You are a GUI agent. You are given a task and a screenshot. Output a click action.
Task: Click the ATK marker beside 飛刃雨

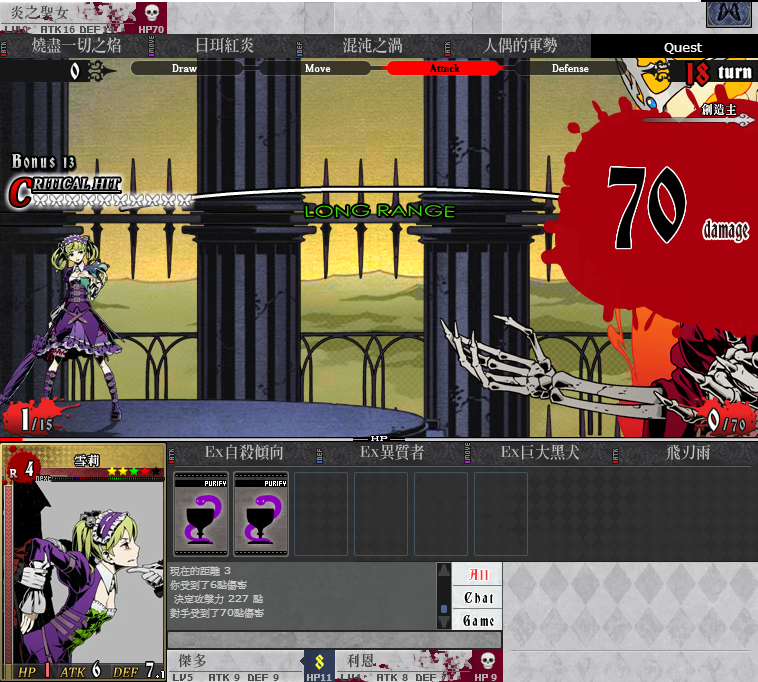[615, 455]
